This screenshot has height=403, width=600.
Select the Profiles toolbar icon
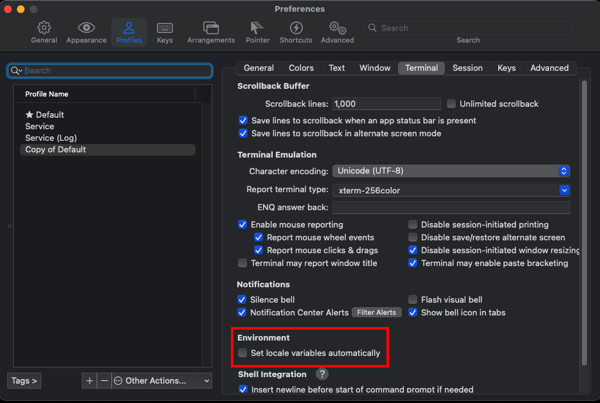tap(129, 33)
